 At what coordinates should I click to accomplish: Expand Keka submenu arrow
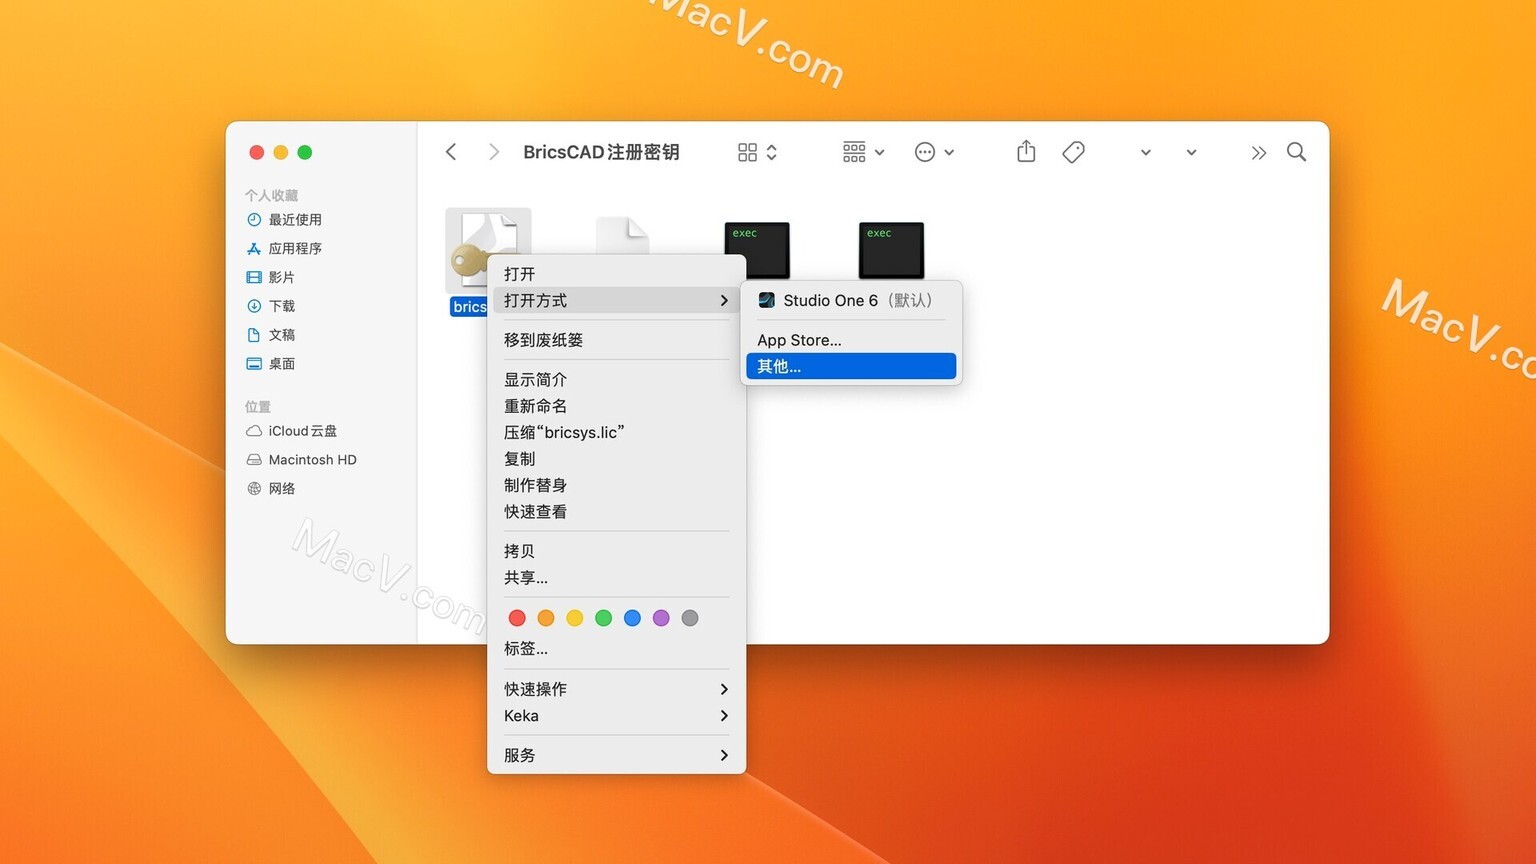pyautogui.click(x=724, y=716)
